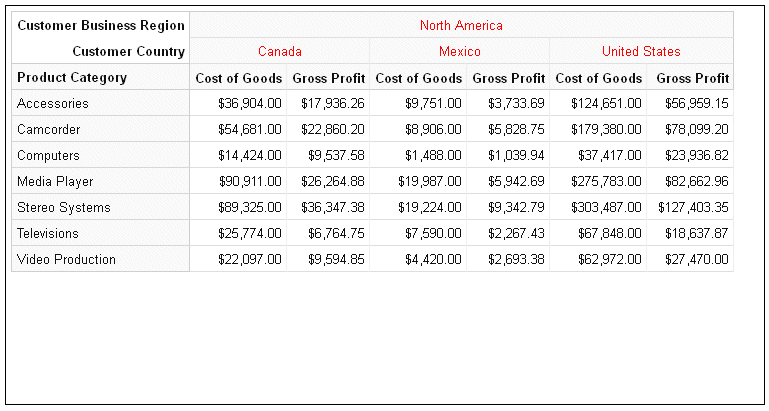
Task: Select the Camcorder row label
Action: tap(48, 129)
